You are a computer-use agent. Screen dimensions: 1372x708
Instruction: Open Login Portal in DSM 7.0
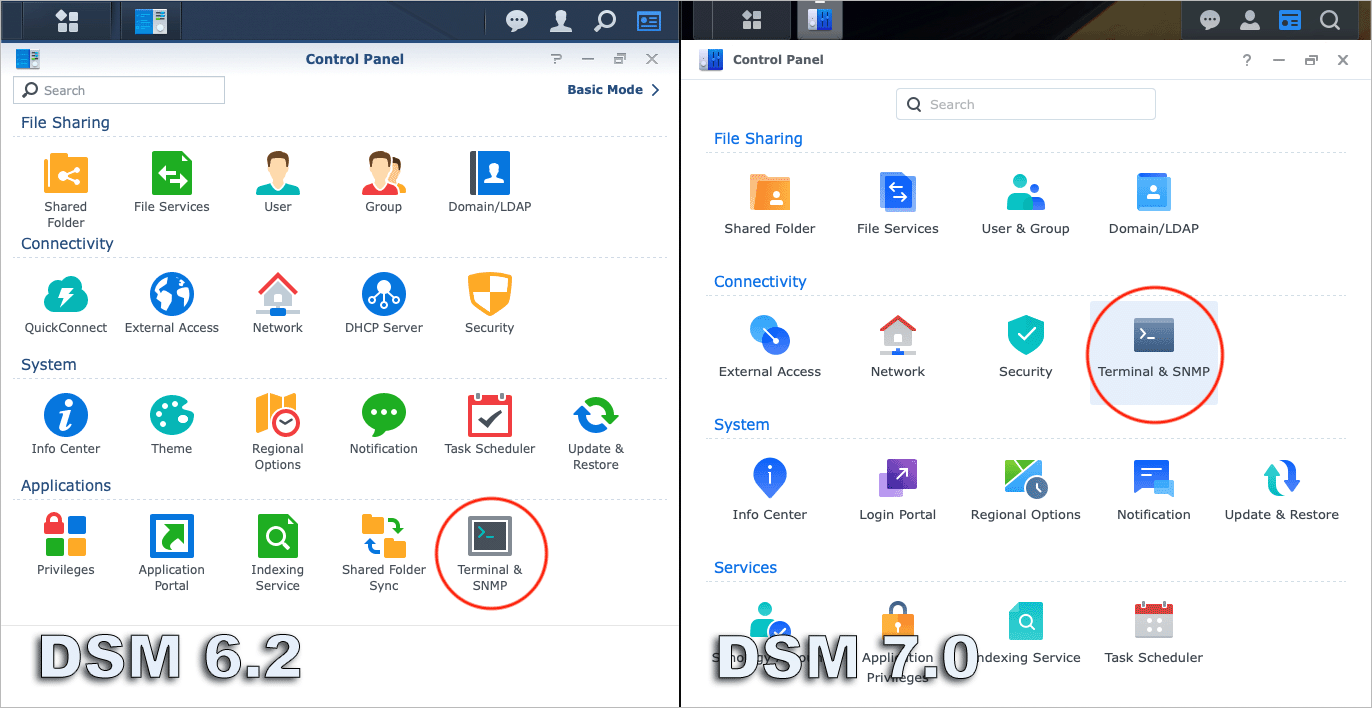click(898, 490)
